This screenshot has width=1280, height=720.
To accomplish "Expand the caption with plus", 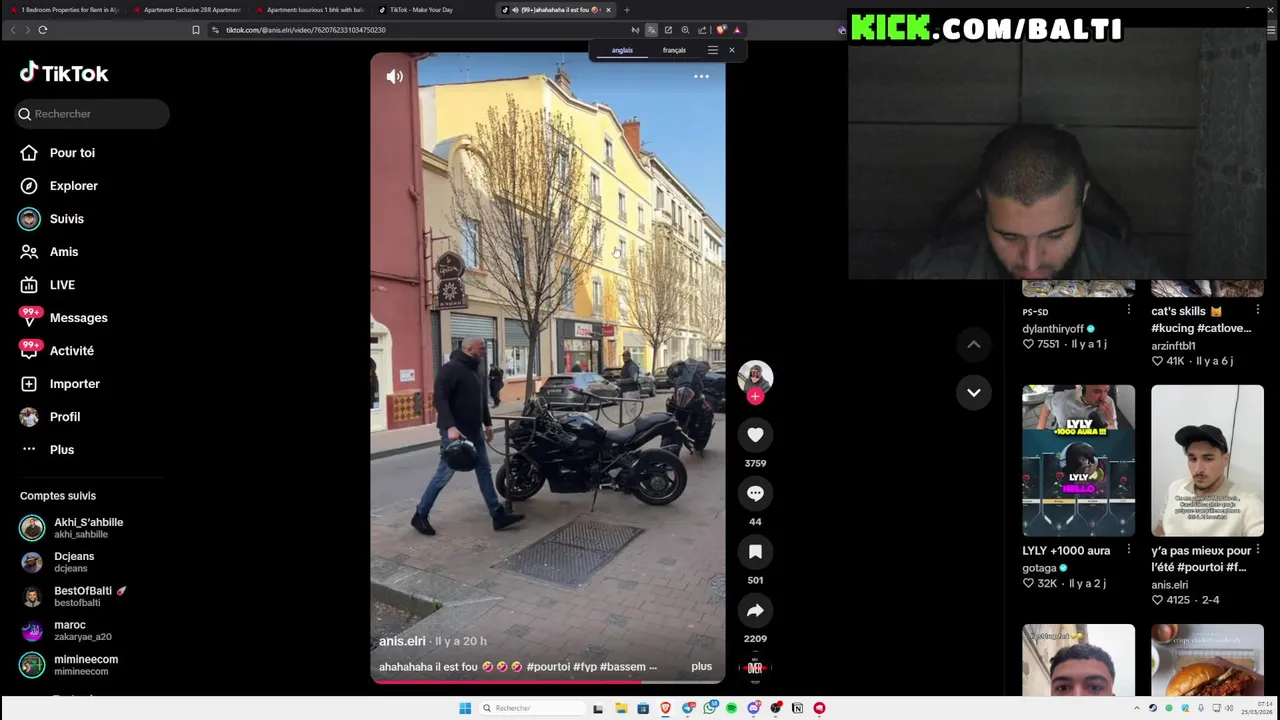I will 701,667.
